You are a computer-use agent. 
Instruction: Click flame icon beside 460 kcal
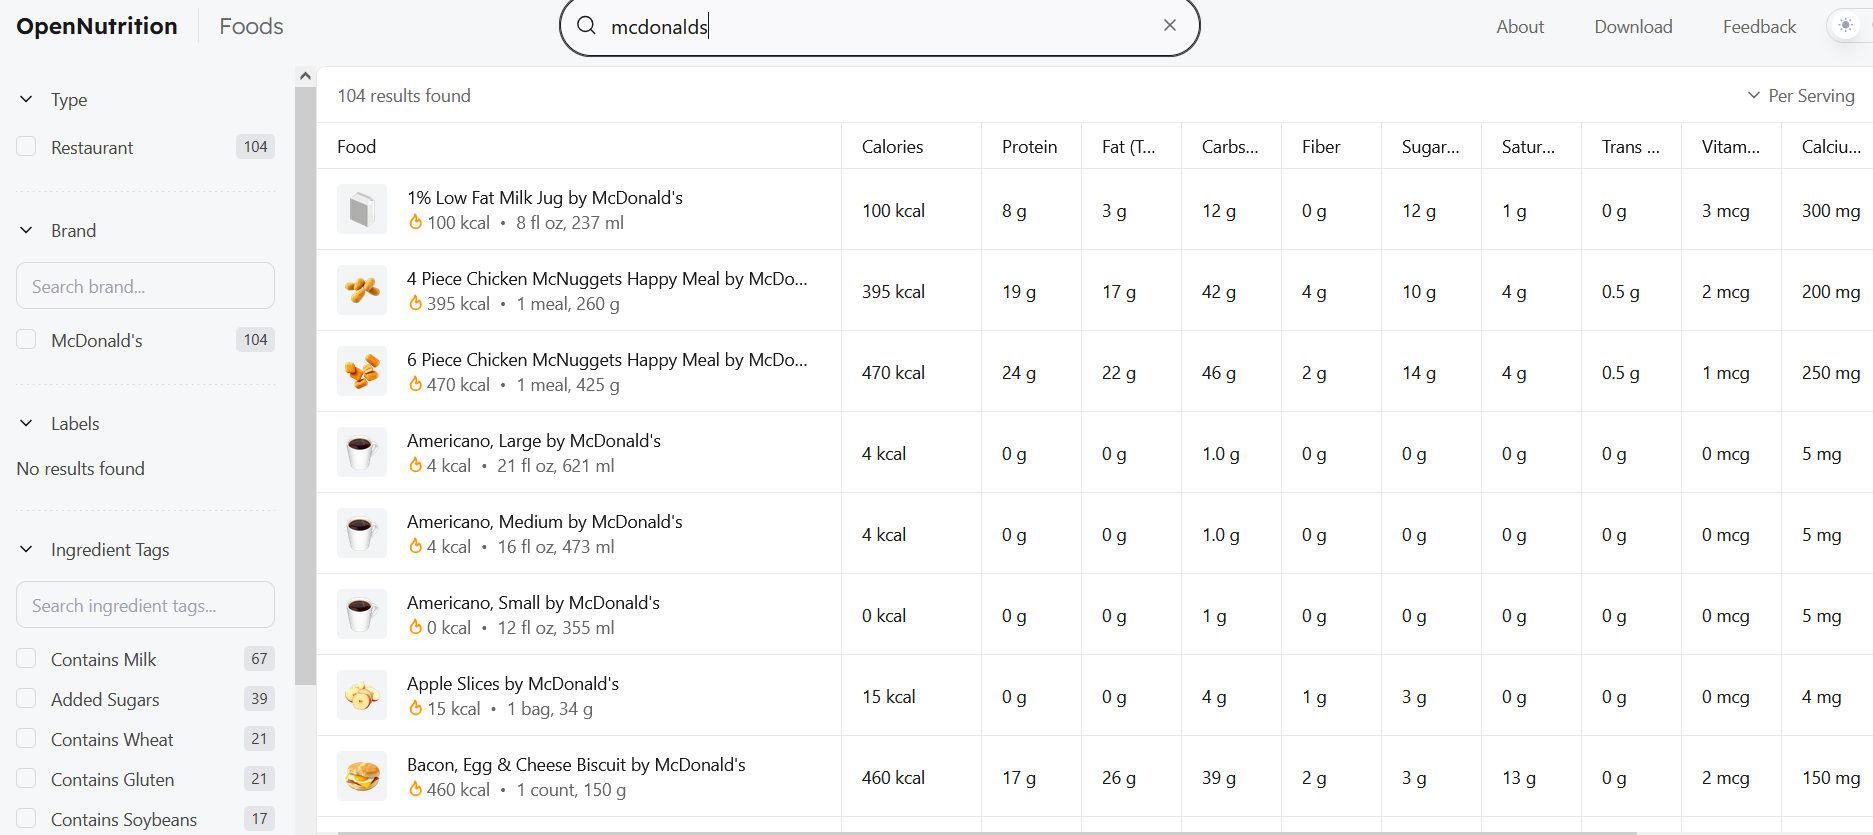coord(415,789)
